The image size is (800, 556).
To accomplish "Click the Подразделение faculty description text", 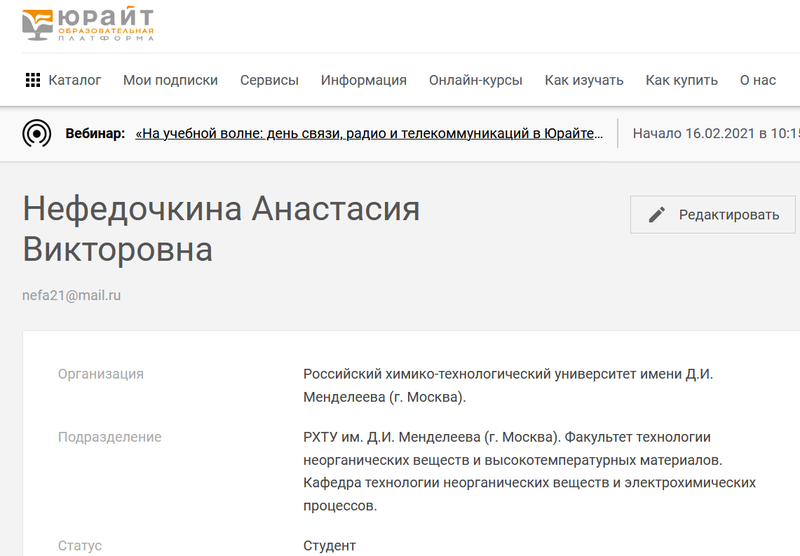I will (528, 471).
